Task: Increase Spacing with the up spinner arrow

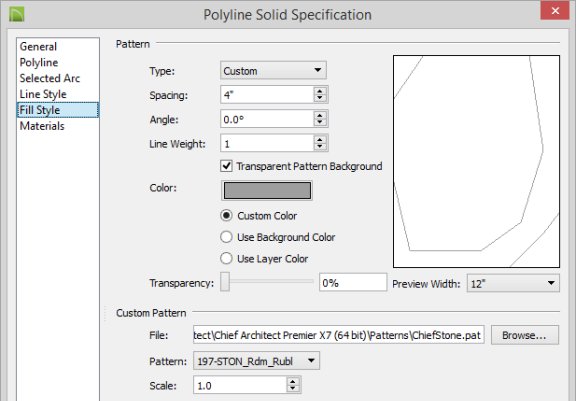Action: pos(320,91)
